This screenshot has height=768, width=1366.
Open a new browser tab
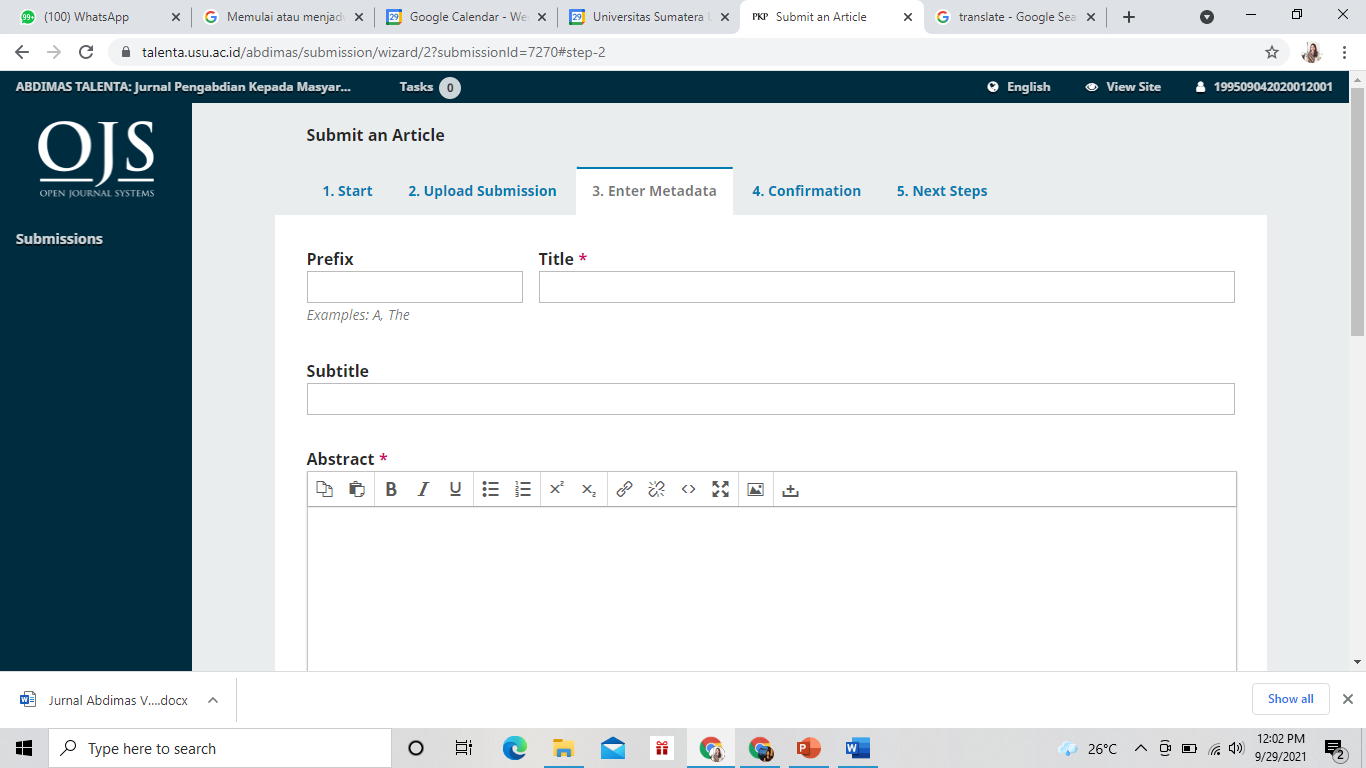click(x=1129, y=17)
